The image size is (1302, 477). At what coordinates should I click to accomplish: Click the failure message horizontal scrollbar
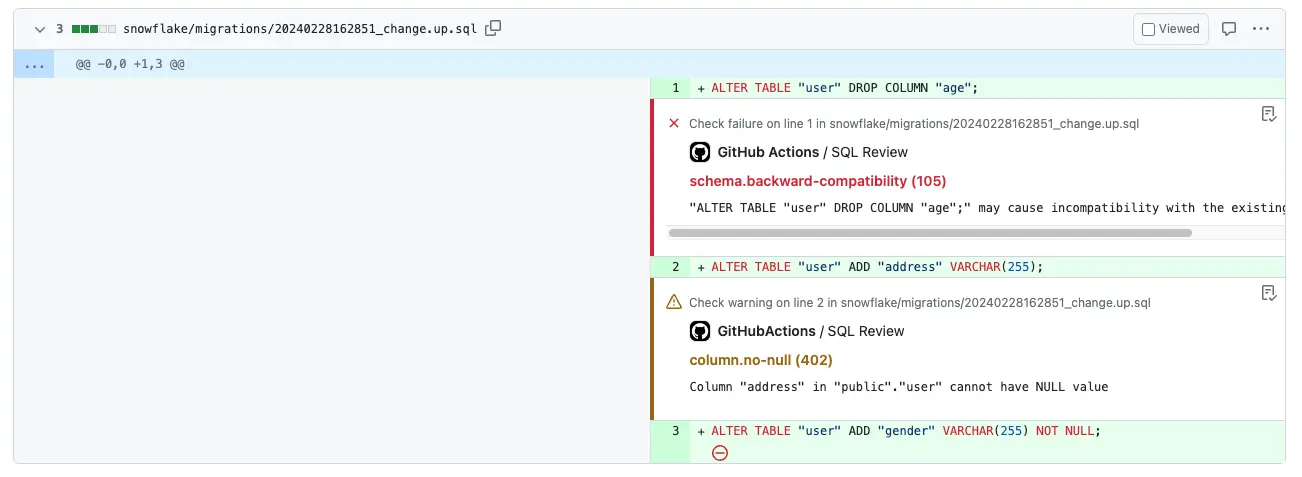tap(929, 233)
